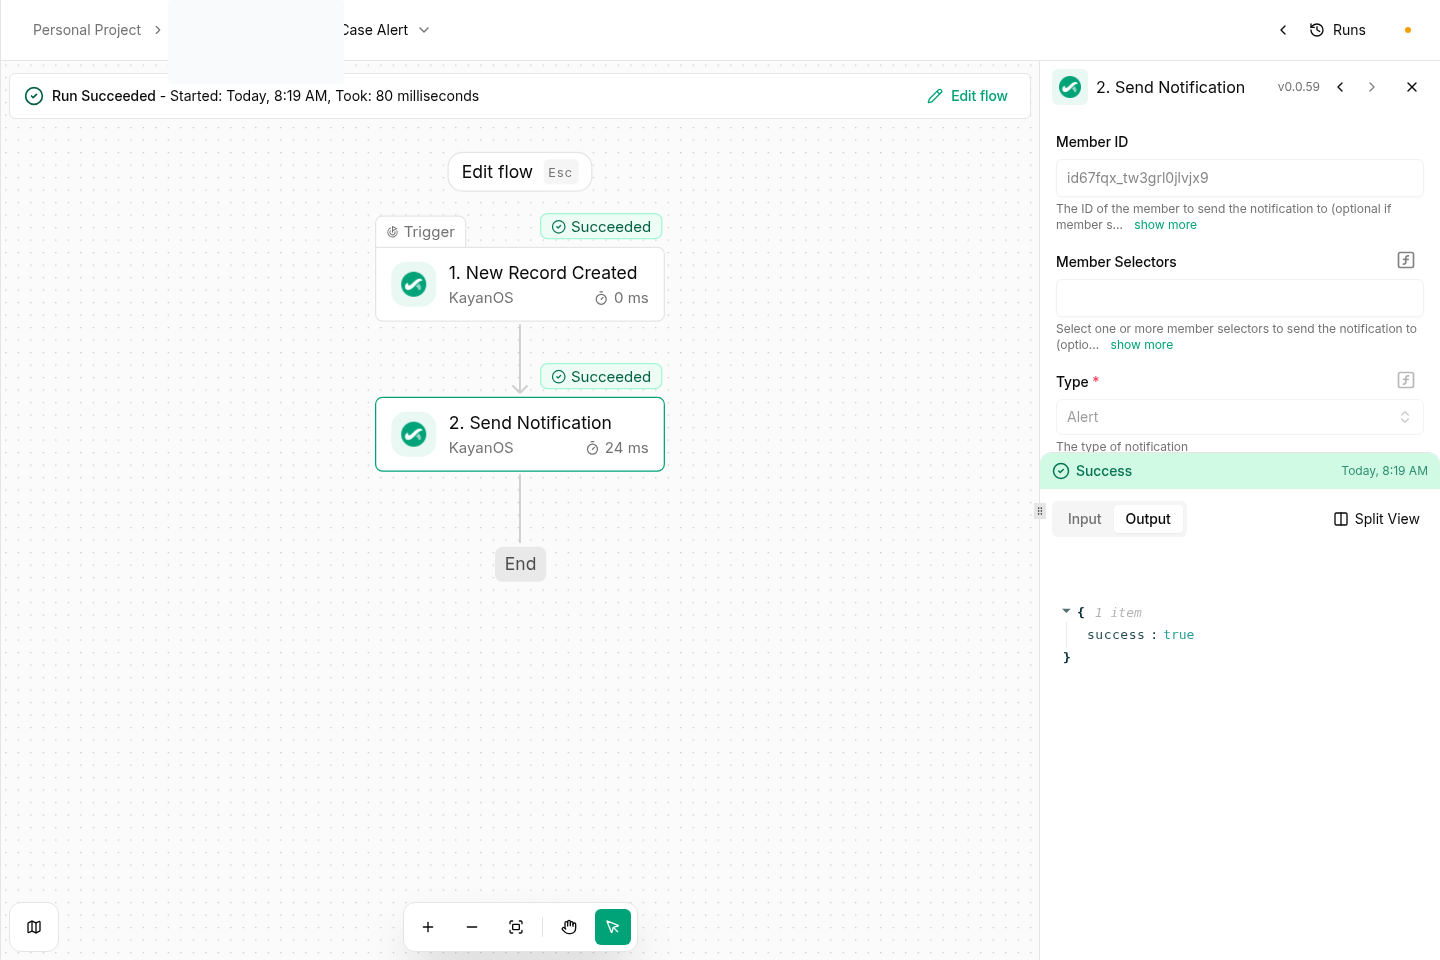The width and height of the screenshot is (1440, 960).
Task: Click the KayanOS icon in New Record Created
Action: point(414,285)
